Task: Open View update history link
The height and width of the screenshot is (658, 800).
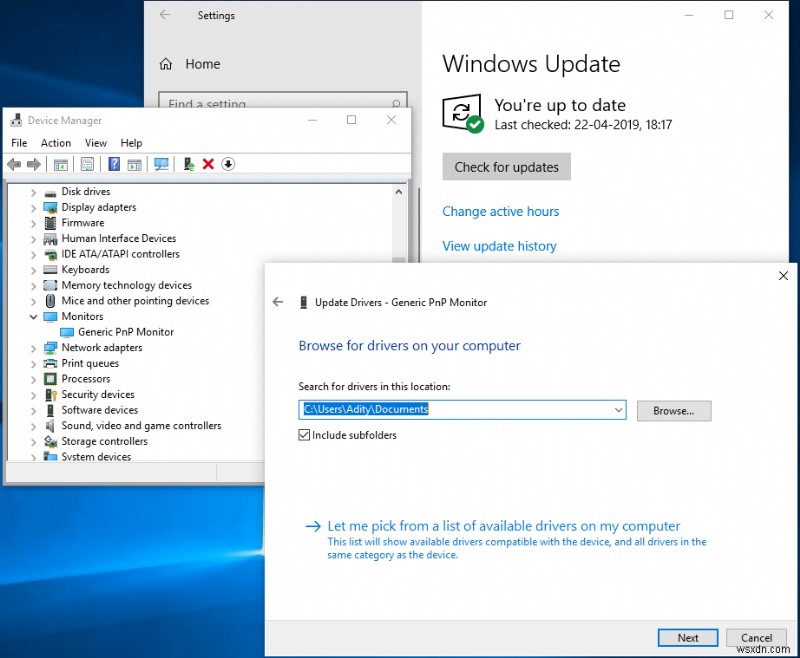Action: 499,246
